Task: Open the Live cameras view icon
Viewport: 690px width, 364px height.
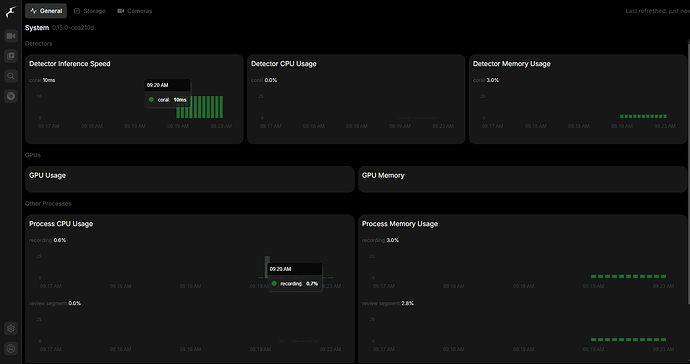Action: tap(11, 36)
